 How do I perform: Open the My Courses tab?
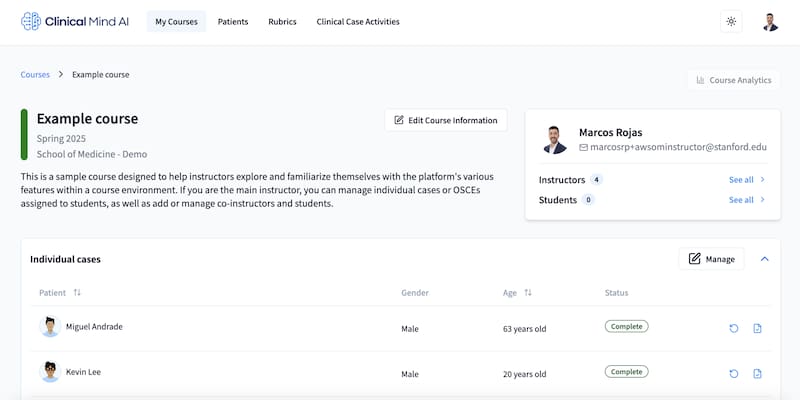[175, 21]
